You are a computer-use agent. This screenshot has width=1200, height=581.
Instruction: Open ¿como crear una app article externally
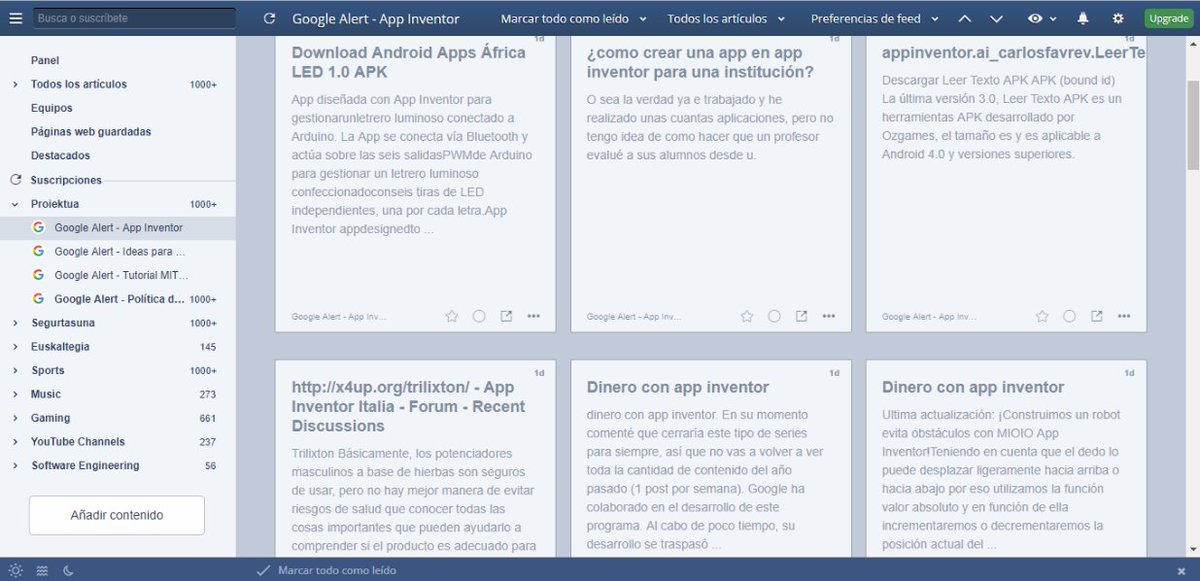(801, 316)
